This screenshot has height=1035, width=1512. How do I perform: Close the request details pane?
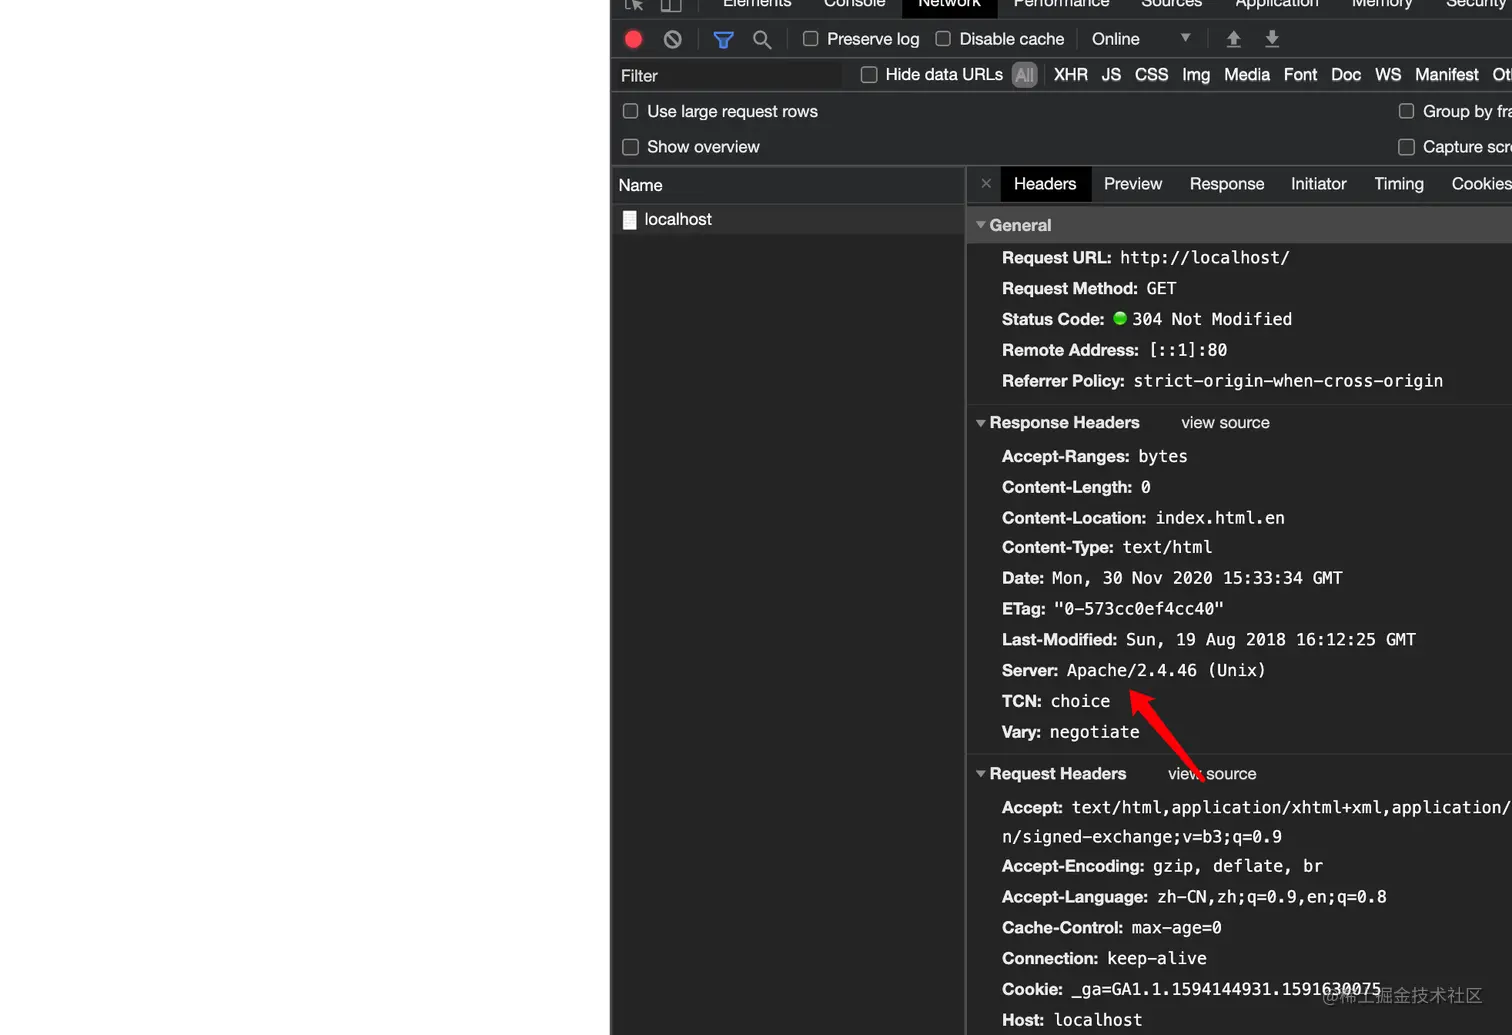(x=986, y=184)
